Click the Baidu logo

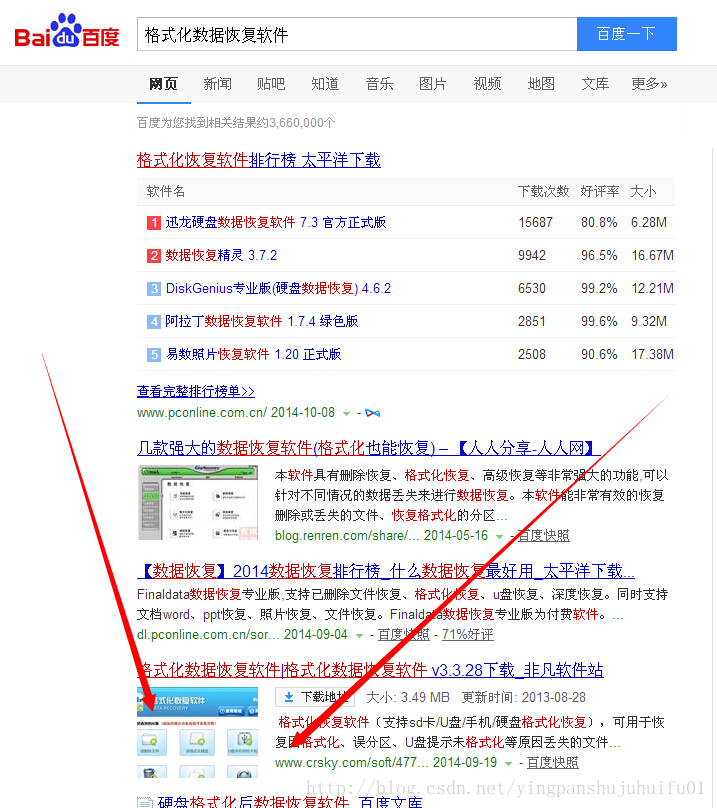pyautogui.click(x=67, y=32)
